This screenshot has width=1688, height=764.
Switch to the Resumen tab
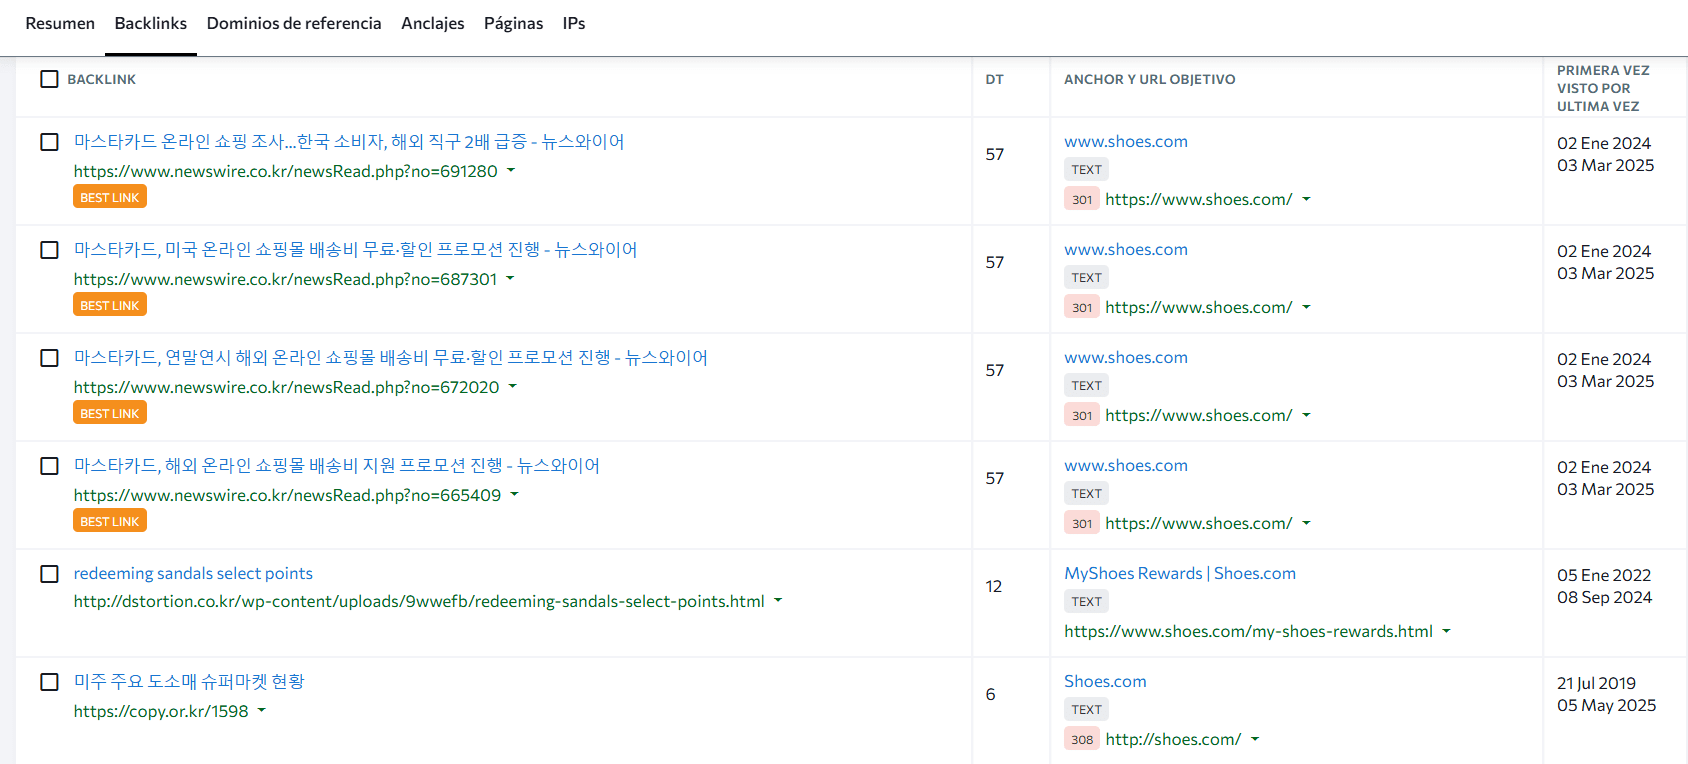coord(60,23)
